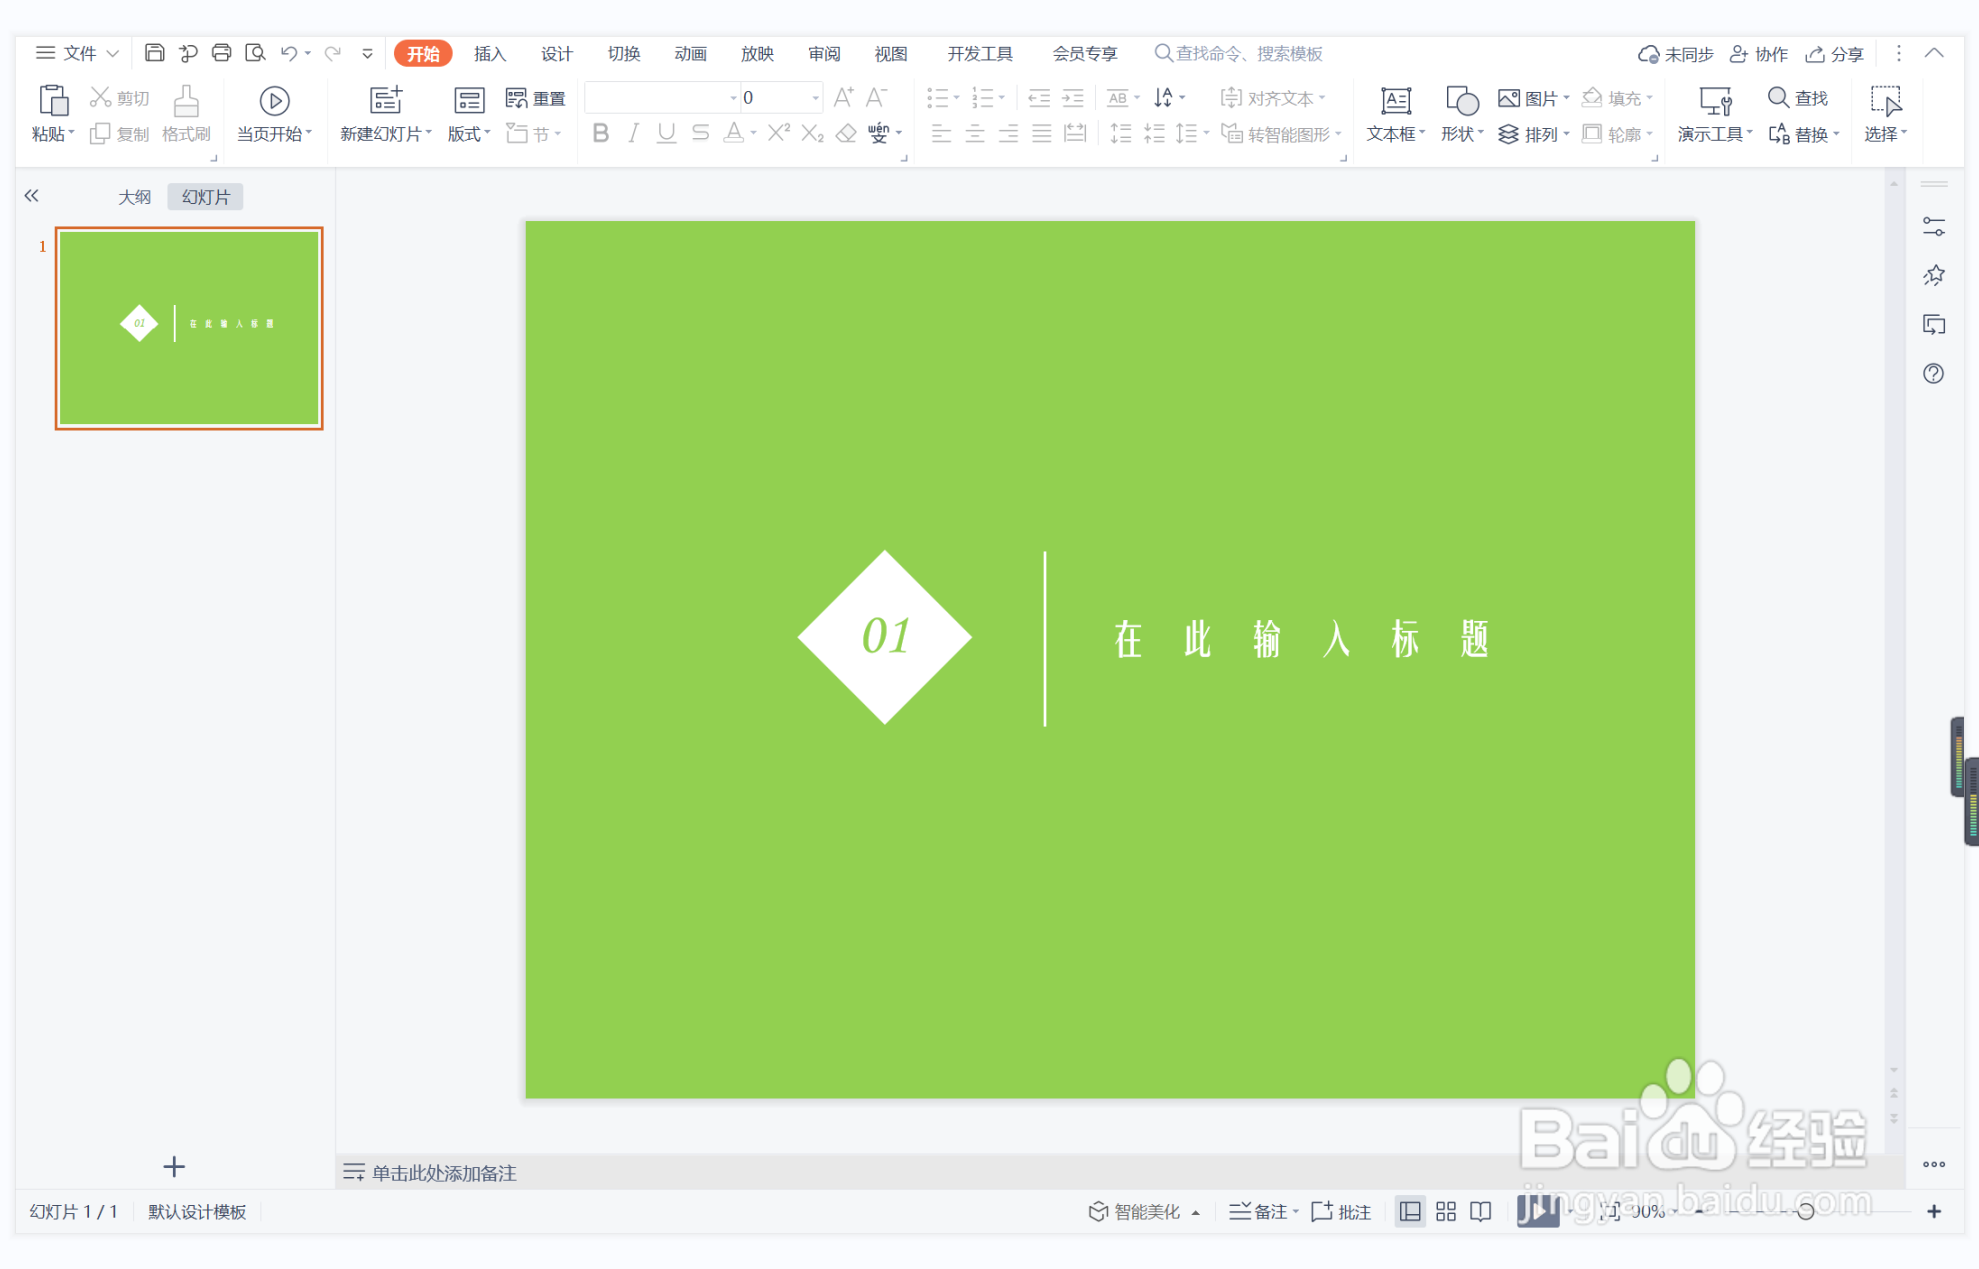Click the save icon in quick toolbar

(154, 53)
